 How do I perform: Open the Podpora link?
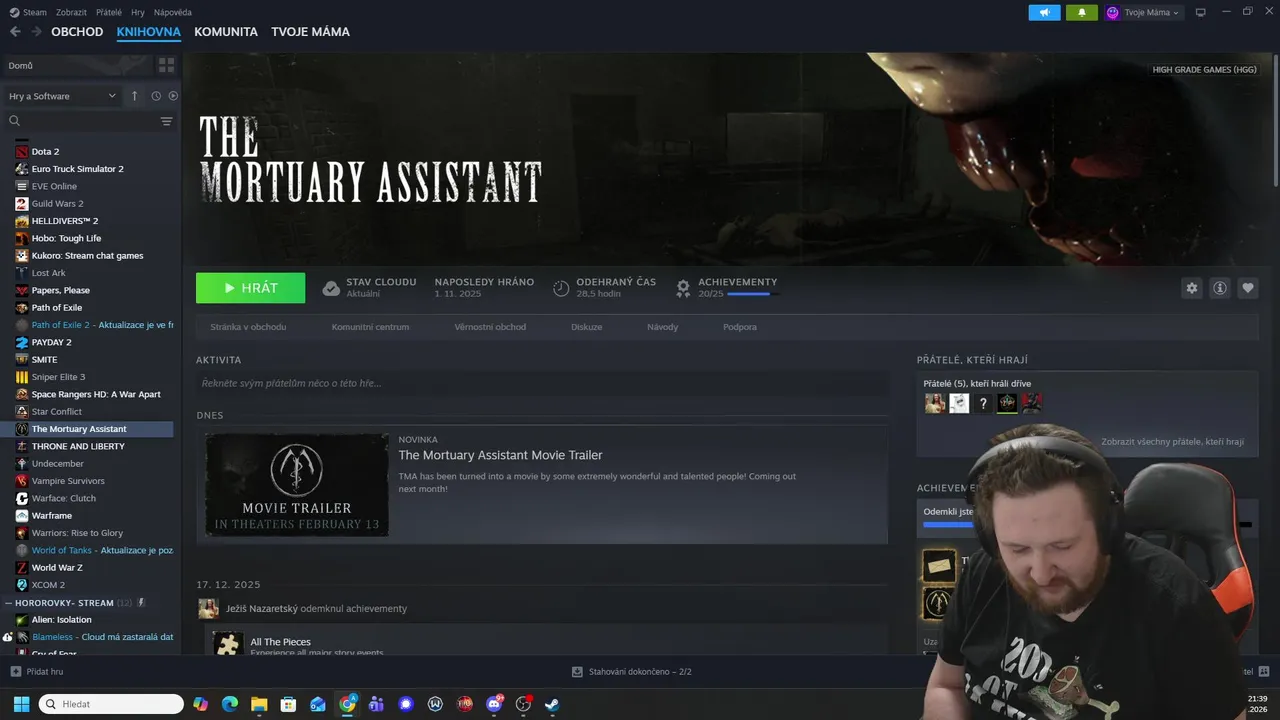pyautogui.click(x=740, y=327)
